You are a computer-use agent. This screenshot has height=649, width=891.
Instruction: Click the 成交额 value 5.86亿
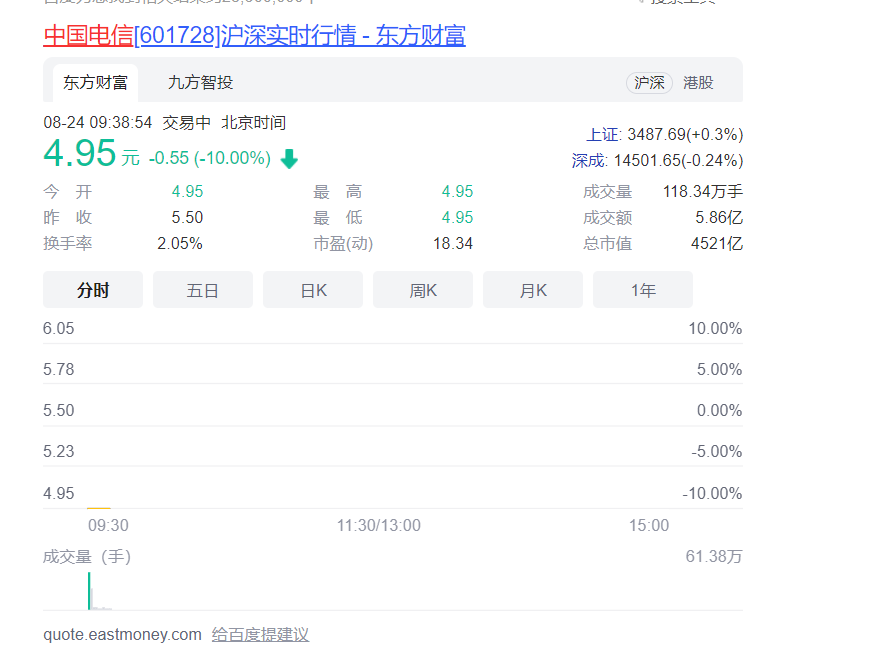[719, 218]
